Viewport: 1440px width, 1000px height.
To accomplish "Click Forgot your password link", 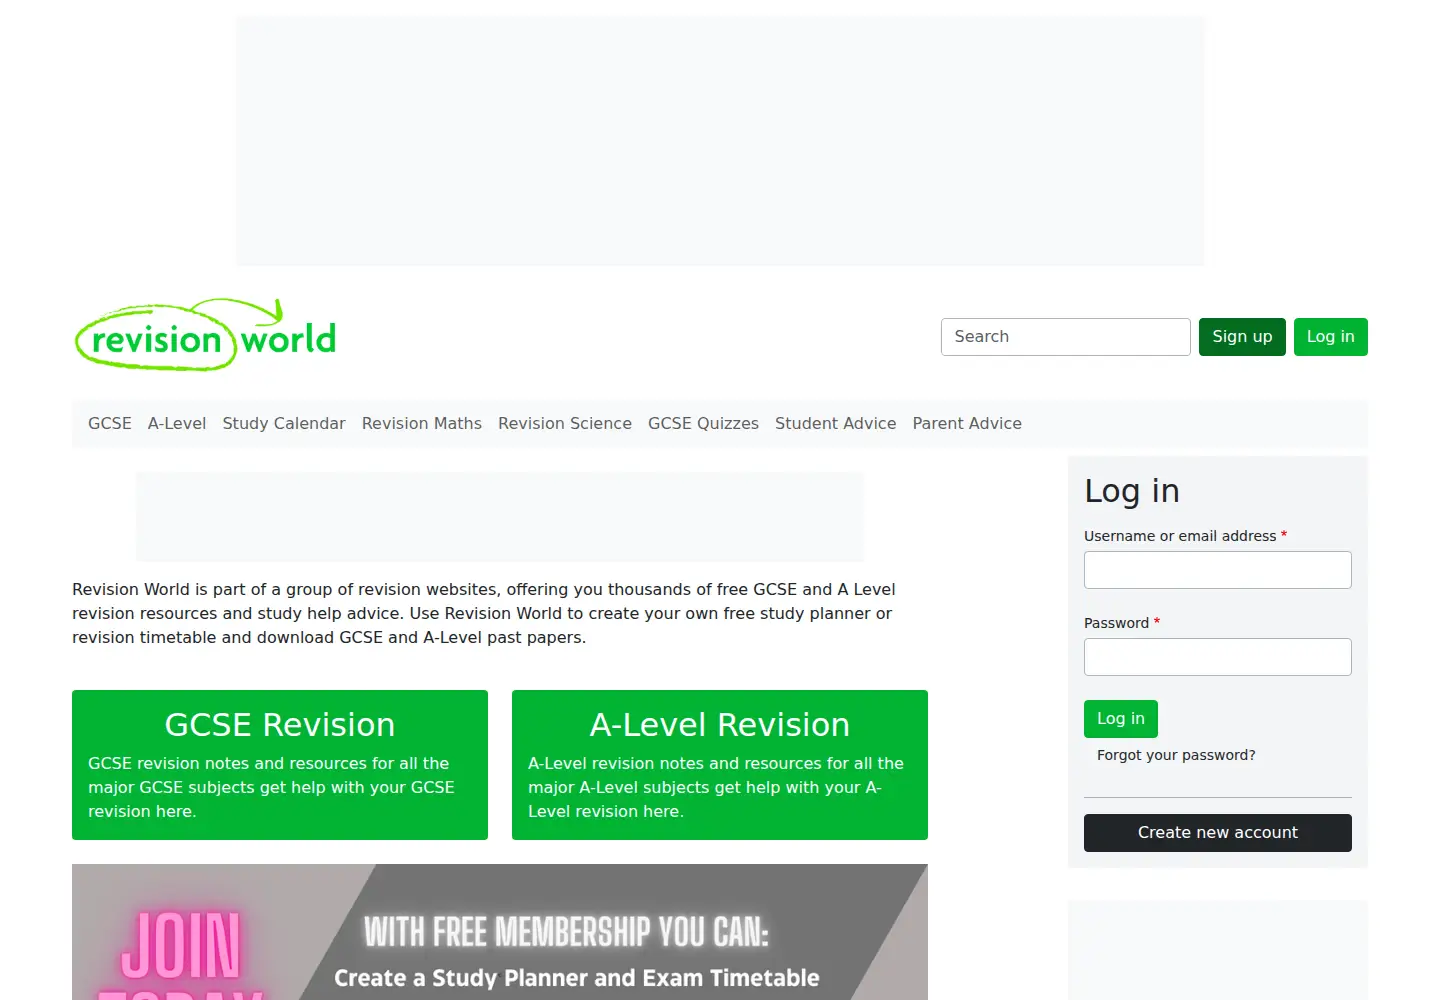I will click(1176, 755).
